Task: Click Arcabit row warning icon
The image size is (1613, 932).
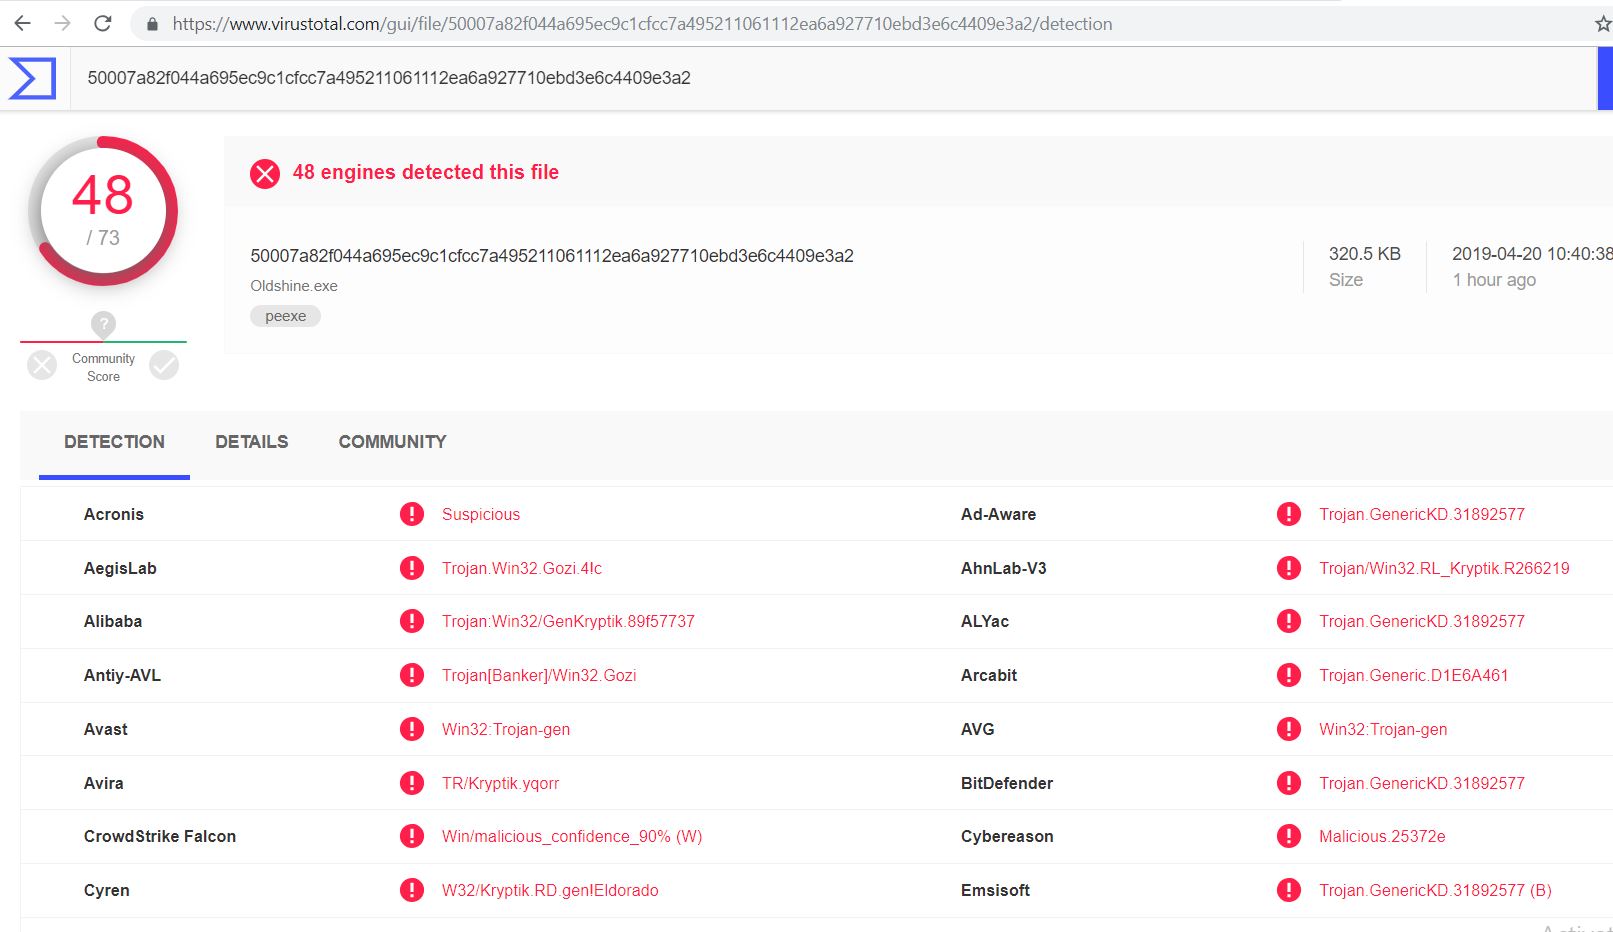Action: pyautogui.click(x=1289, y=675)
